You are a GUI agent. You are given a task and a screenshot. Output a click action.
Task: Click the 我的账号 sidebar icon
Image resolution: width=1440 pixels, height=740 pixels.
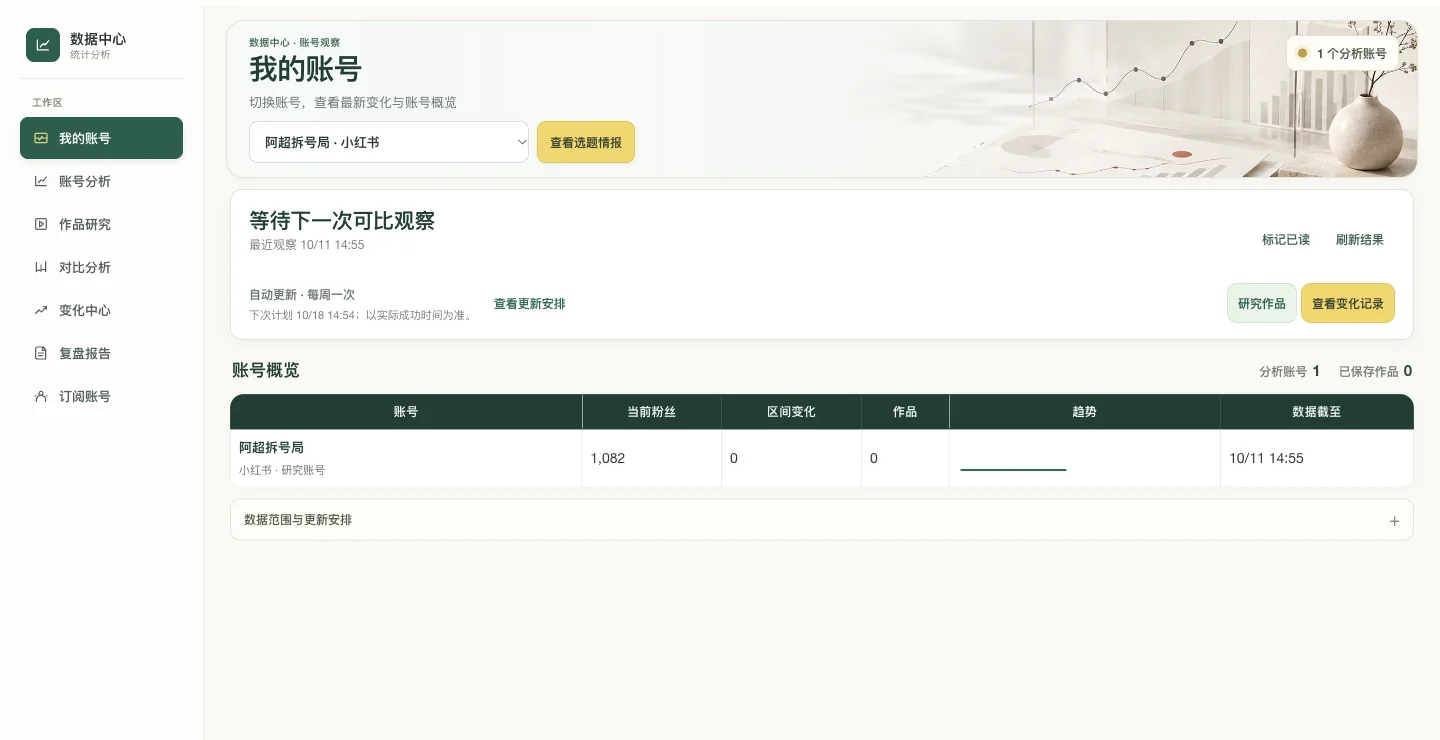41,138
